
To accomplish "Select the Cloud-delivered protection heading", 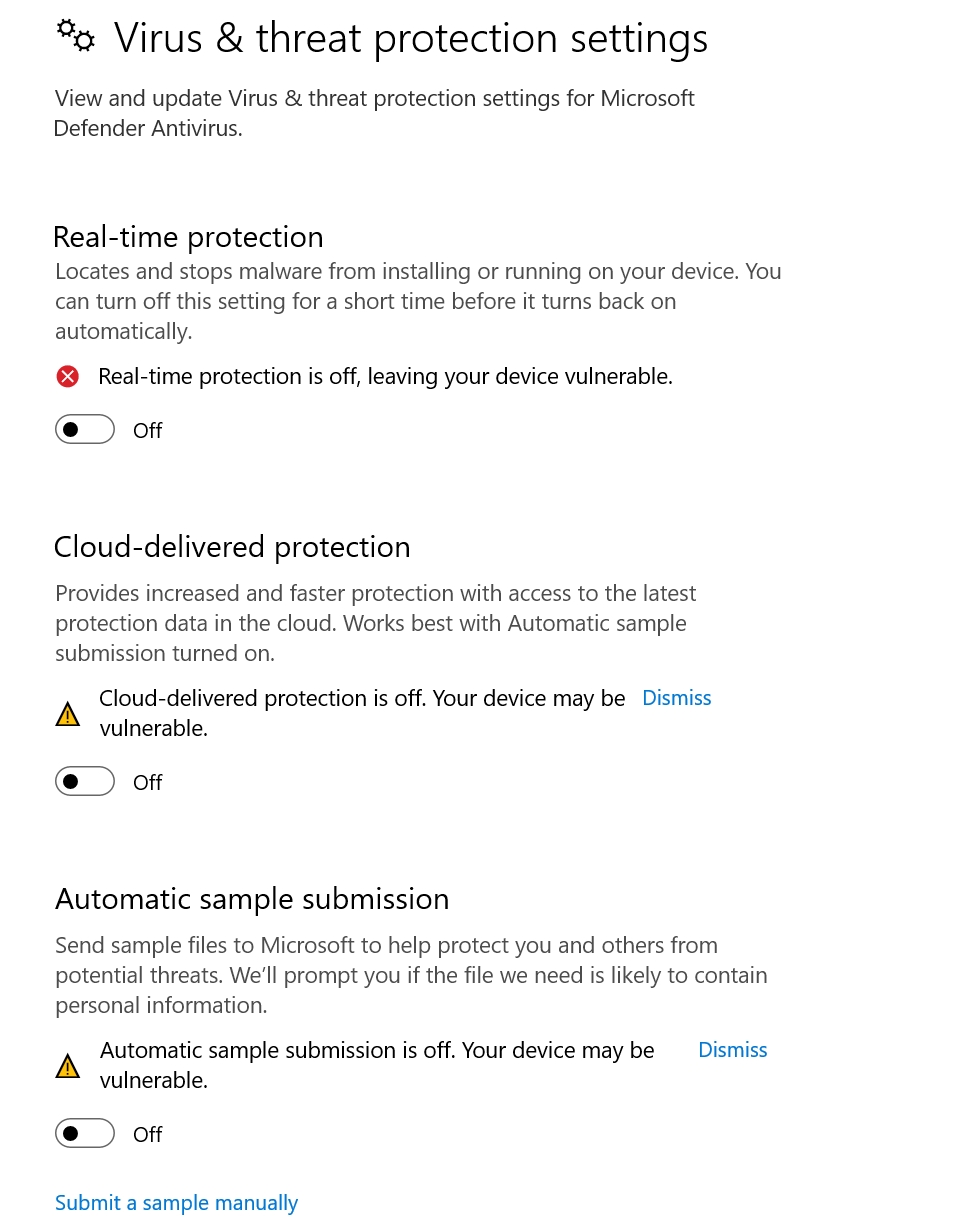I will (232, 547).
